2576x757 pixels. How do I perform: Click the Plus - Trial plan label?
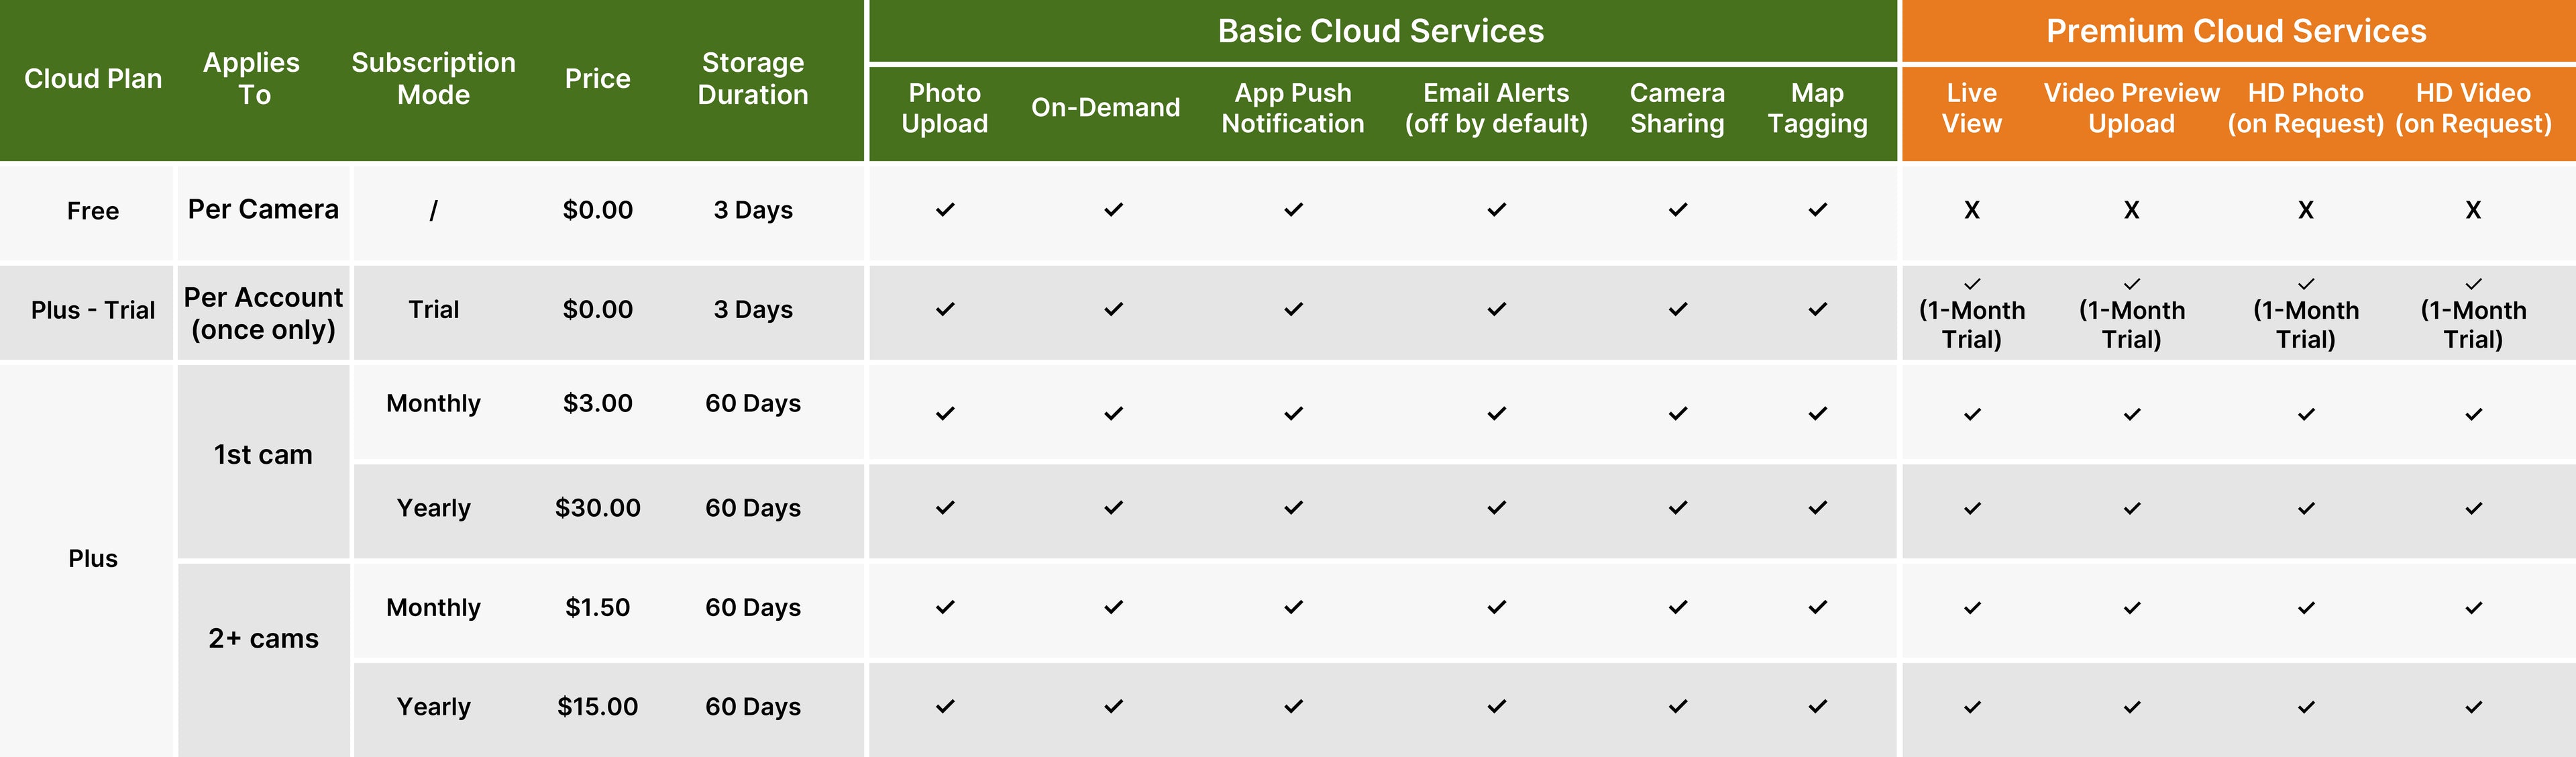coord(93,310)
